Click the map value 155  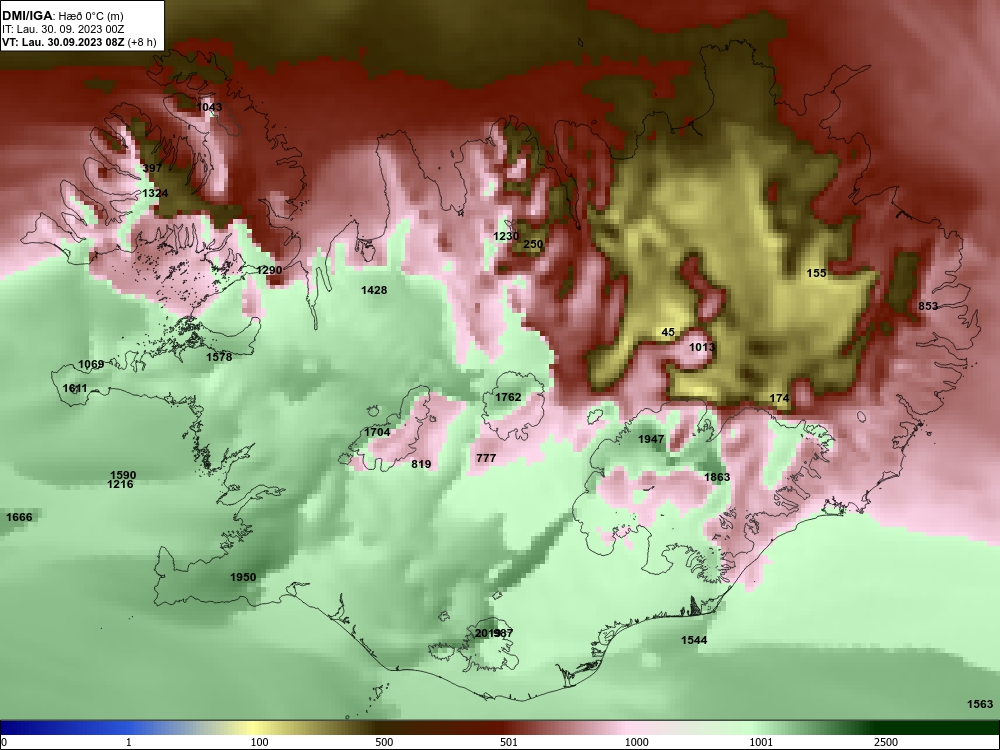coord(816,273)
